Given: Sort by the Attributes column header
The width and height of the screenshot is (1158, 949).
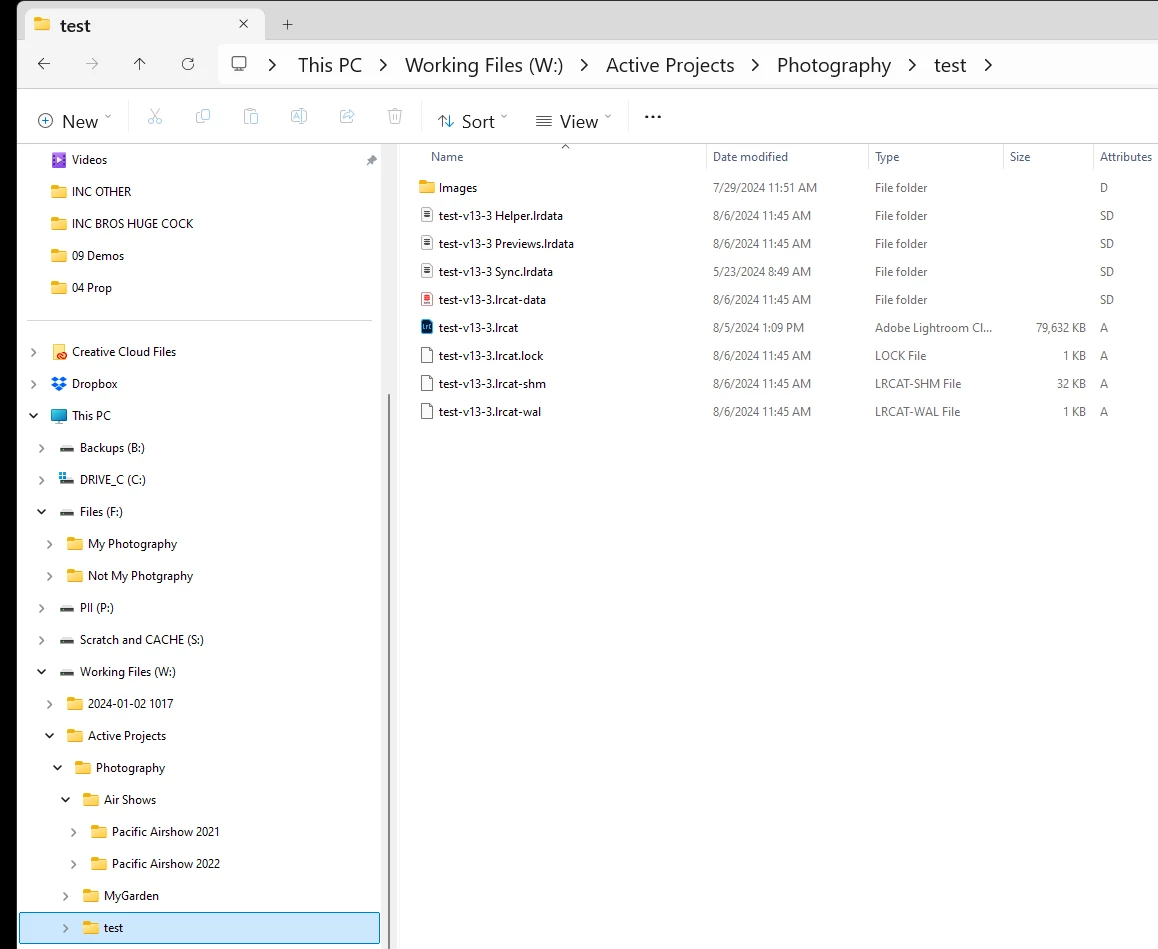Looking at the screenshot, I should pyautogui.click(x=1126, y=157).
